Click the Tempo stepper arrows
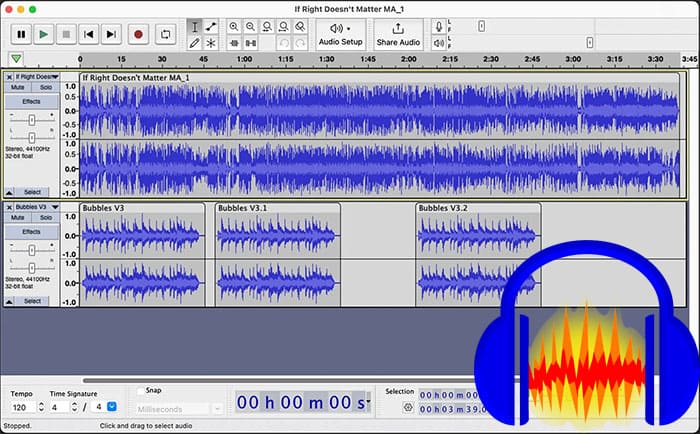700x434 pixels. tap(41, 407)
